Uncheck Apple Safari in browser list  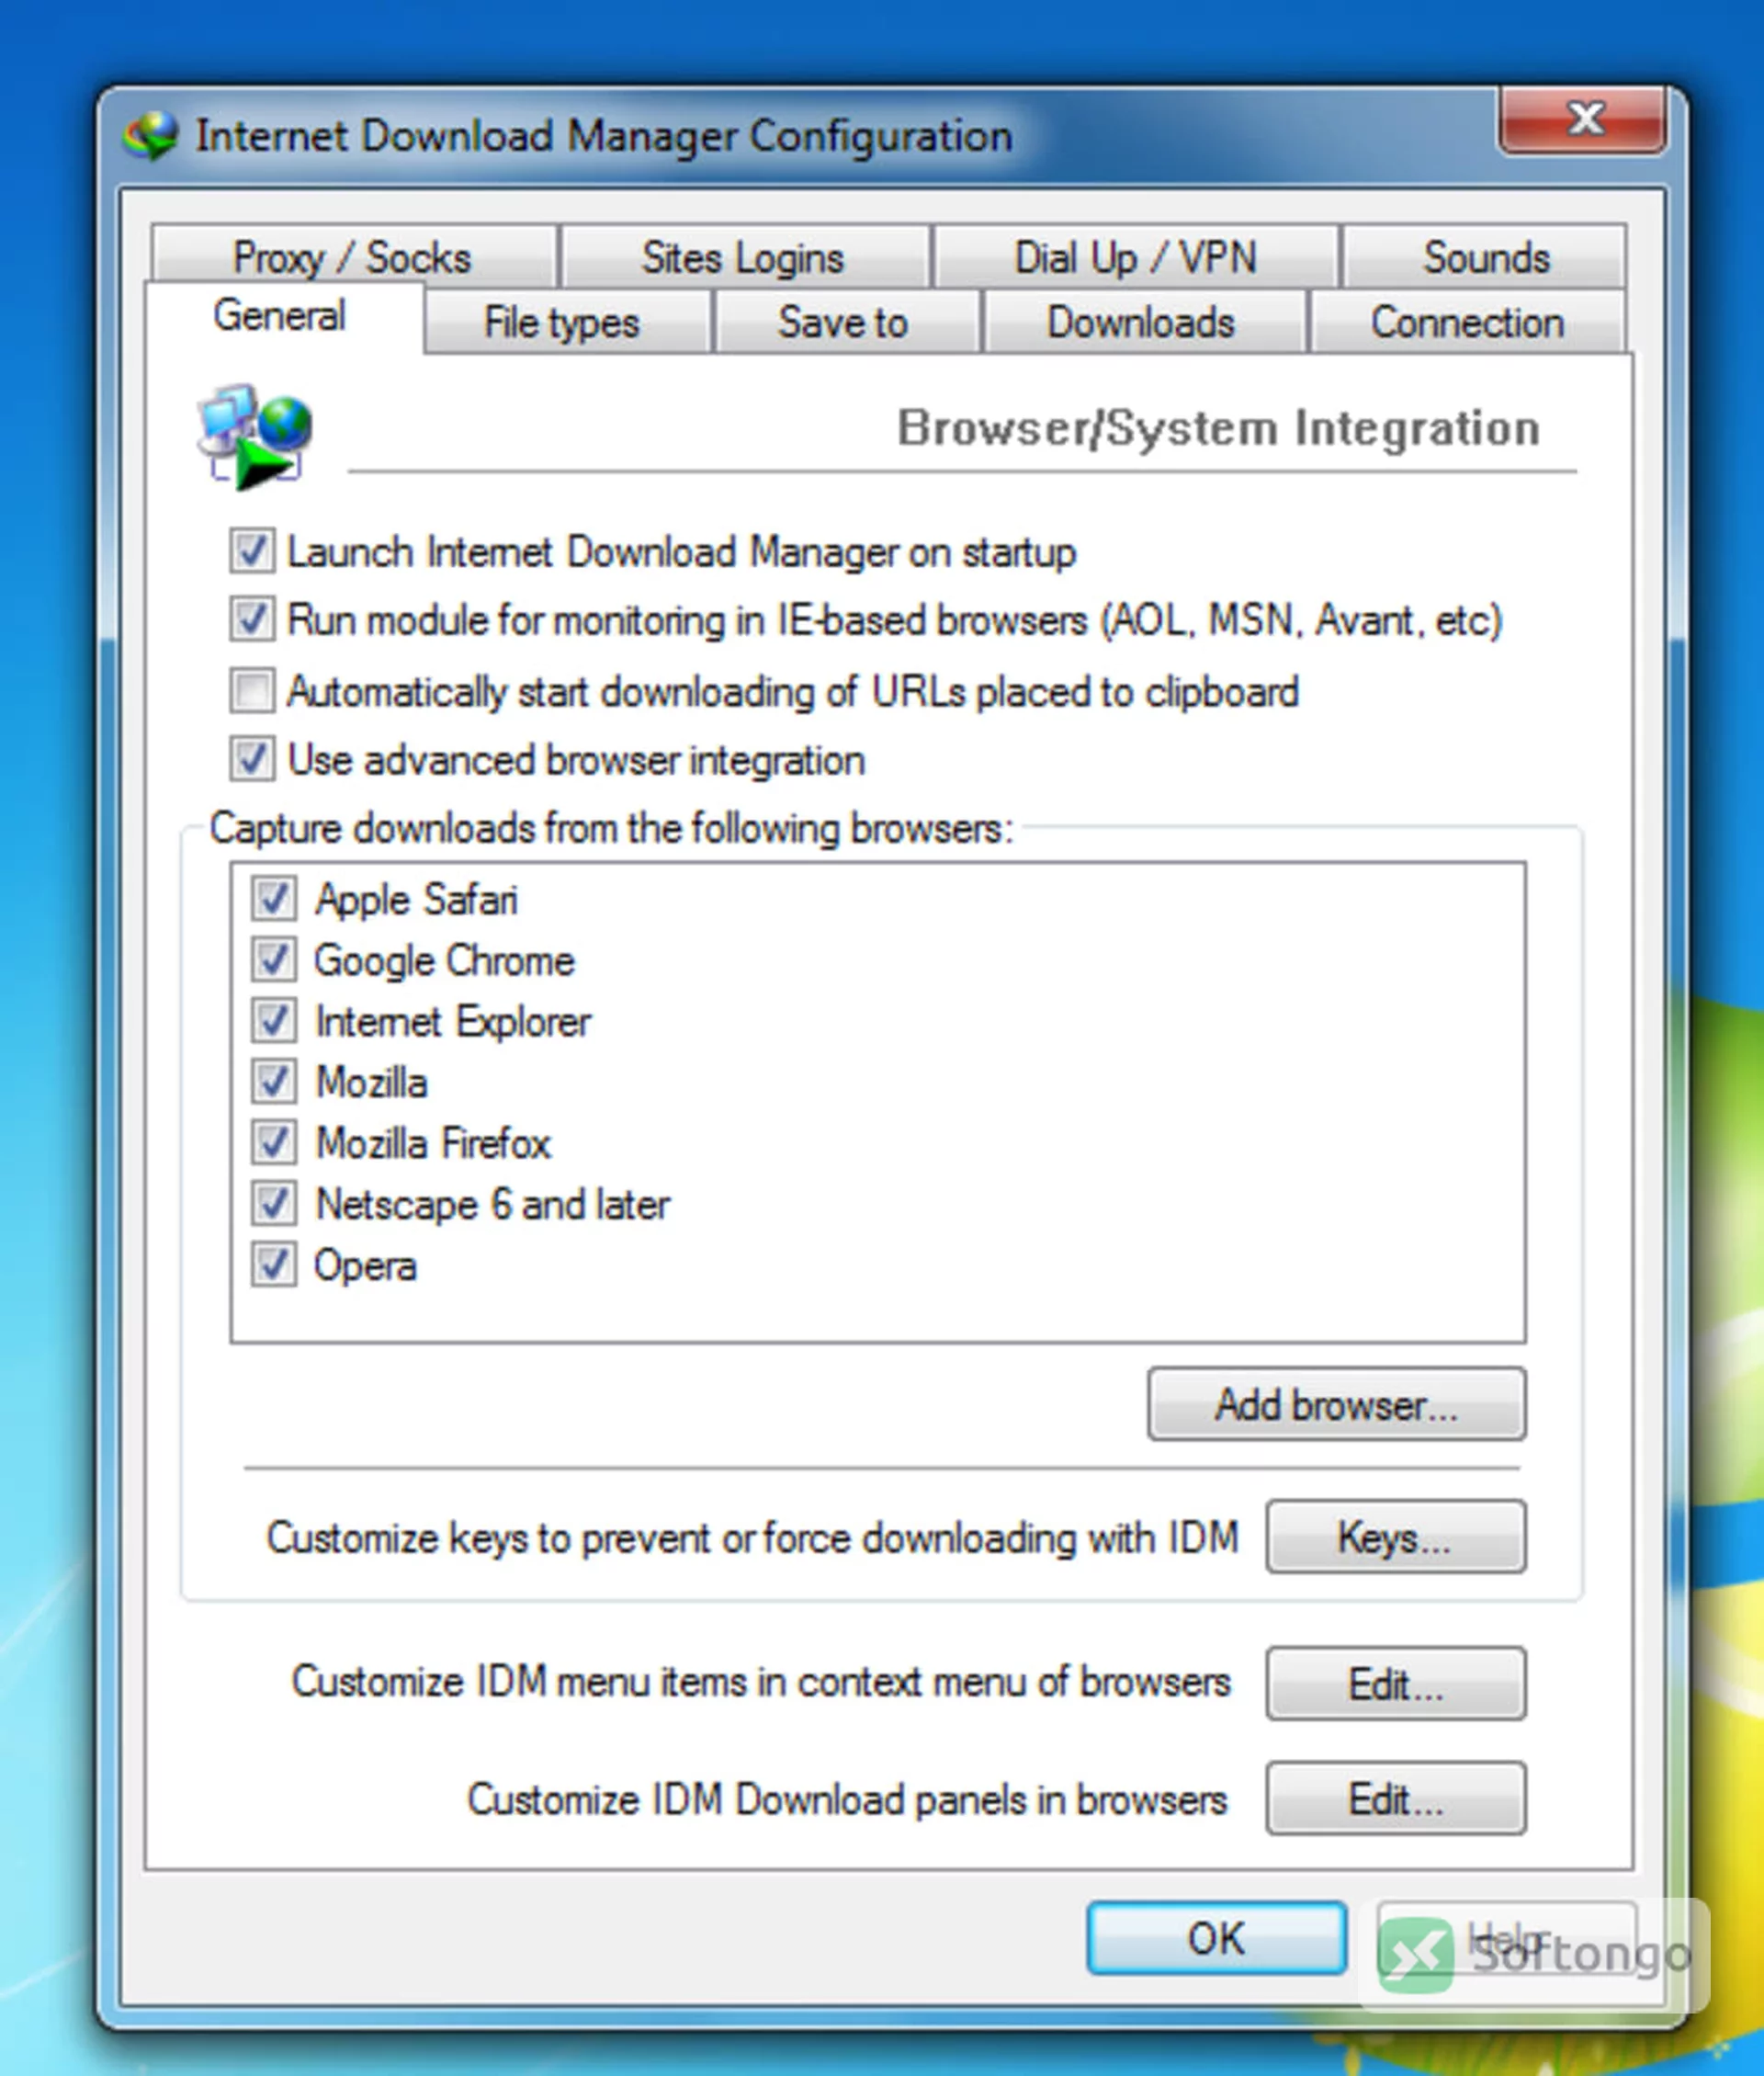[273, 898]
